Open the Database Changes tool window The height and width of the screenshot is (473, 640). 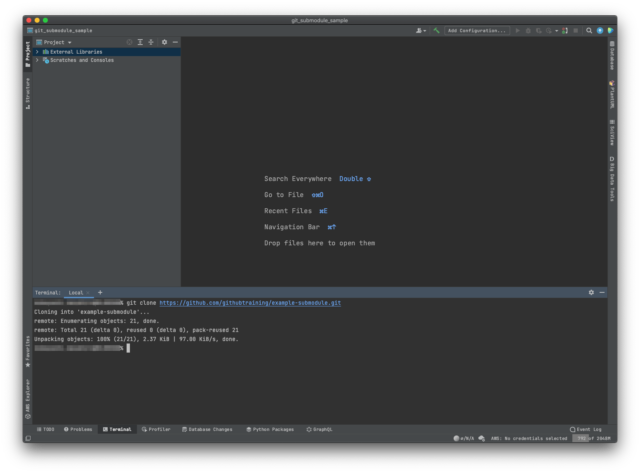click(x=207, y=429)
